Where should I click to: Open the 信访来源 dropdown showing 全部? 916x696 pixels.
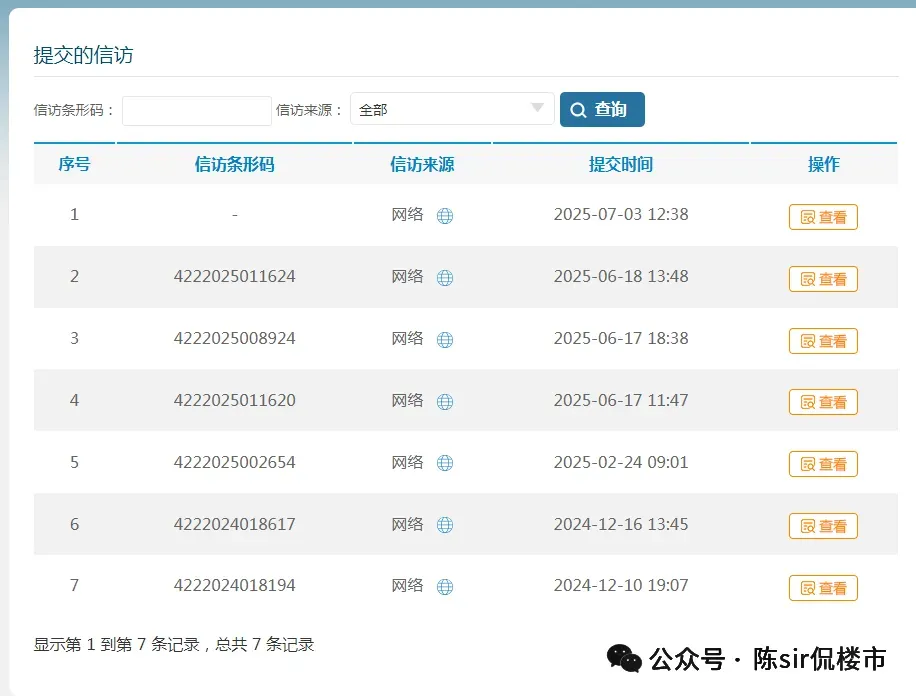(452, 109)
